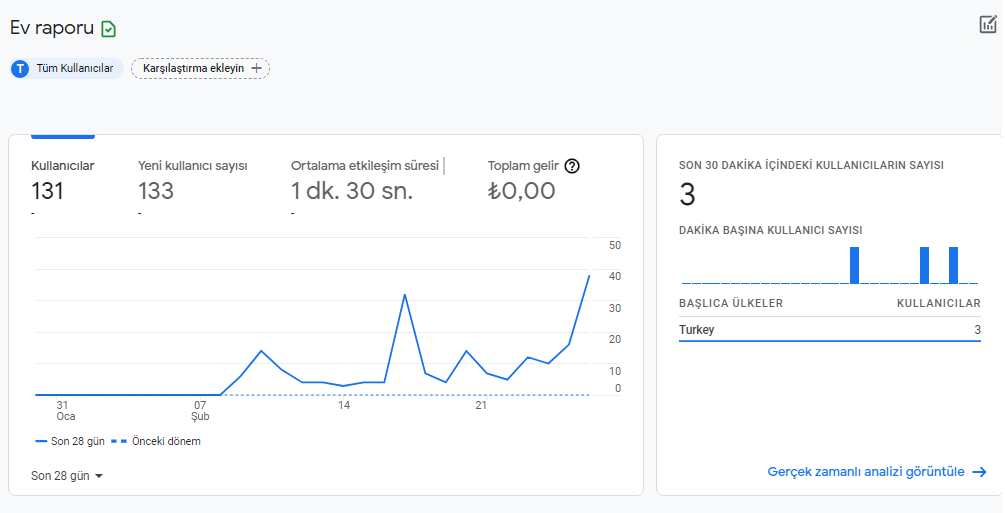The width and height of the screenshot is (1005, 513).
Task: Click the Son 28 gün legend entry
Action: click(70, 441)
